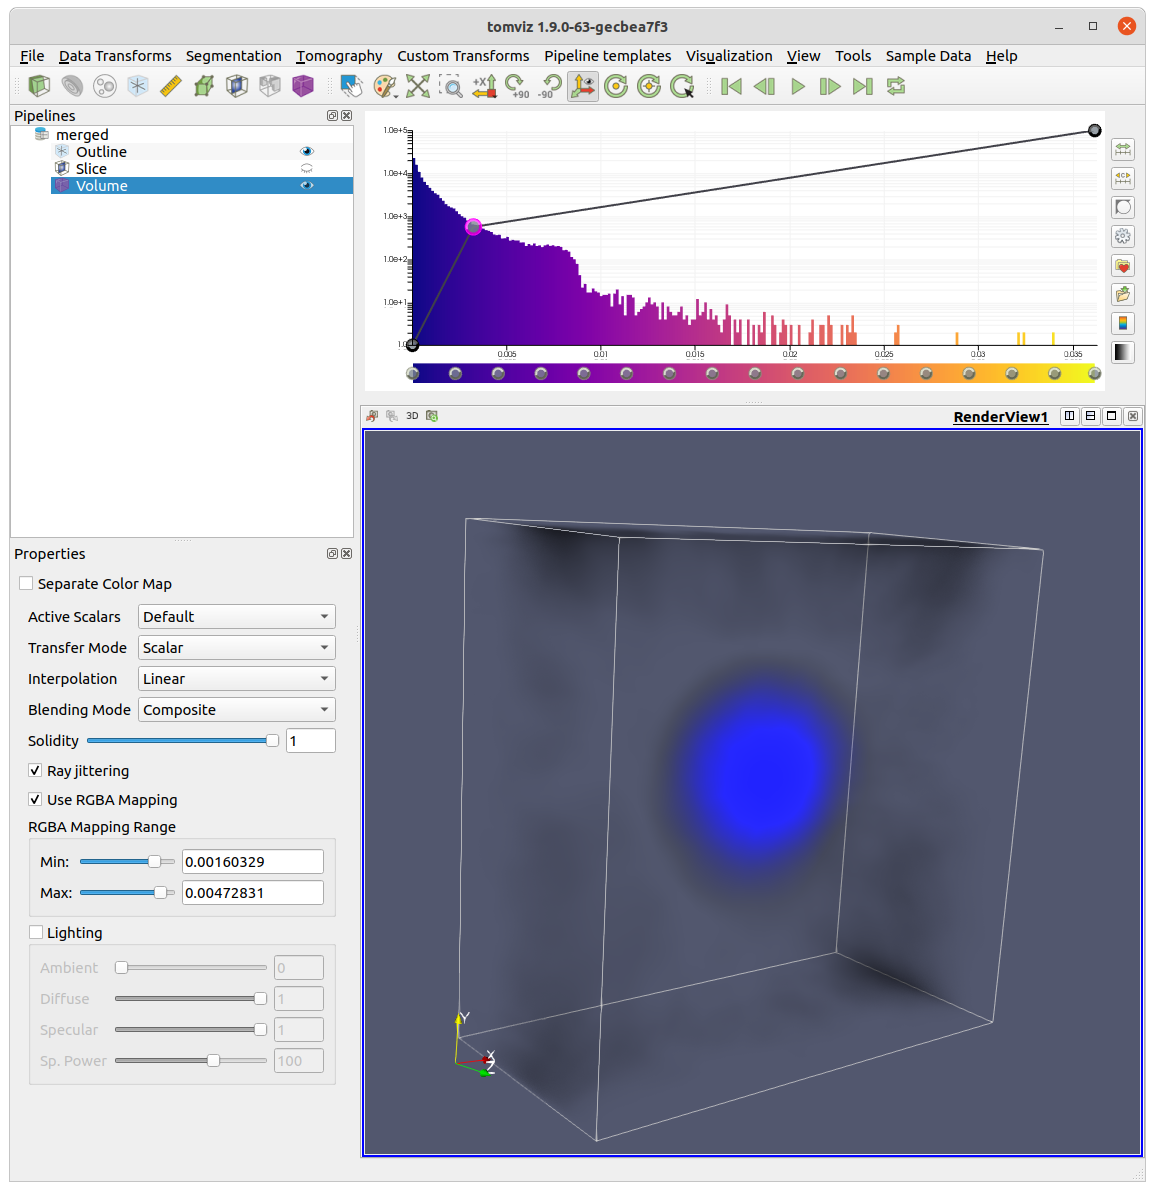The image size is (1155, 1191).
Task: Select the Ruler tool icon
Action: pyautogui.click(x=171, y=86)
